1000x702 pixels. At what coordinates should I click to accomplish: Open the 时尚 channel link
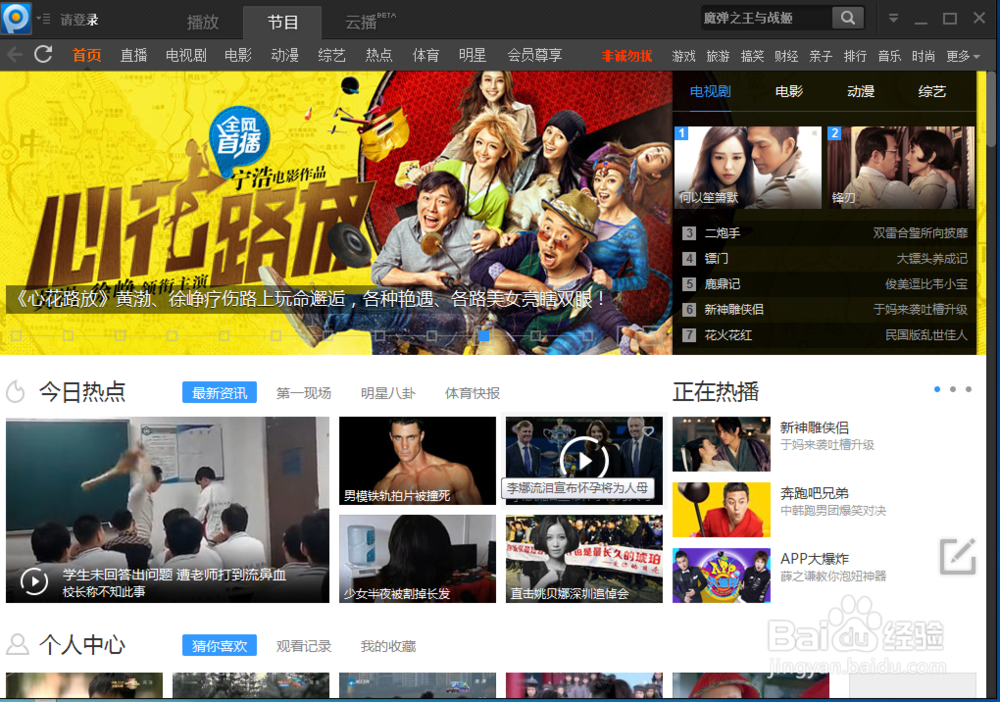click(x=923, y=56)
